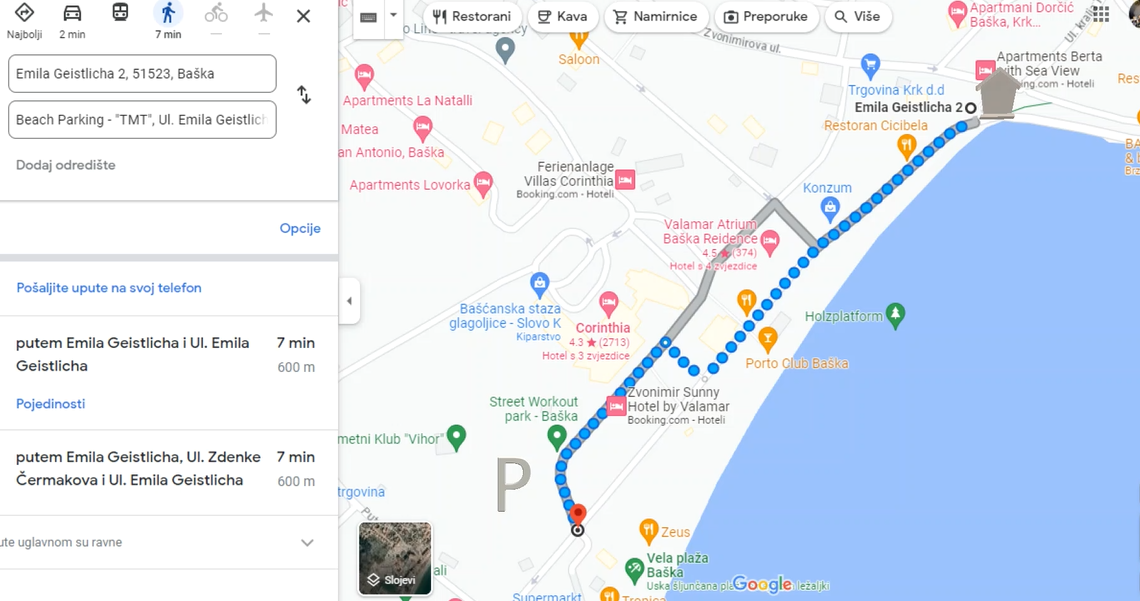This screenshot has width=1140, height=601.
Task: Choose the public transit bus icon
Action: point(120,12)
